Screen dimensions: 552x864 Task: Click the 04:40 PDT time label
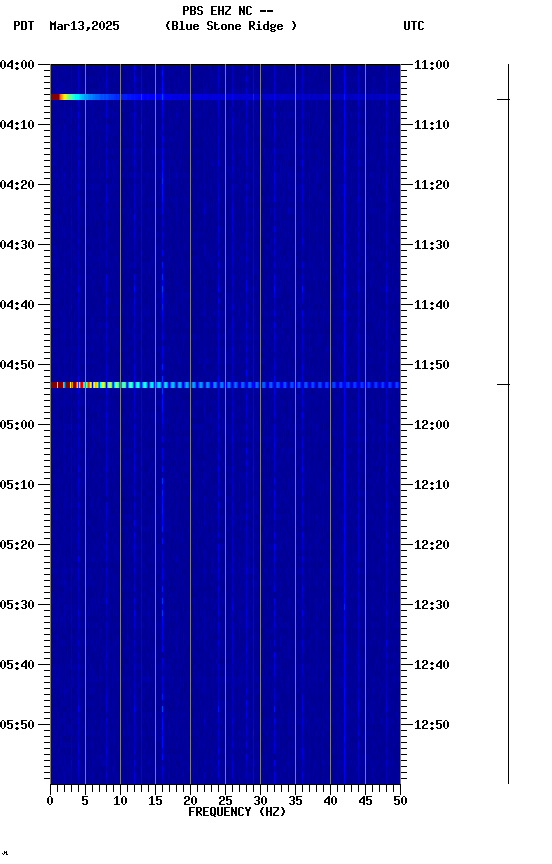tap(17, 305)
